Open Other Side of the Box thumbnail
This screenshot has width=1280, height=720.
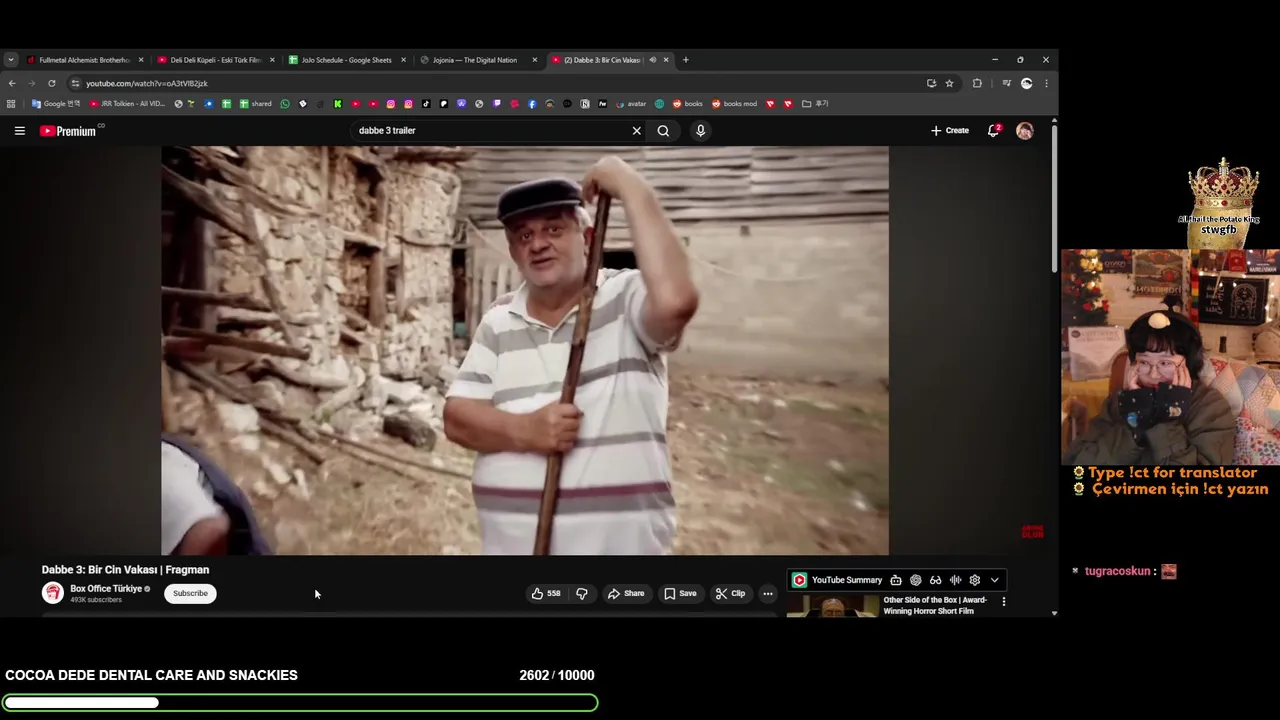click(x=832, y=606)
